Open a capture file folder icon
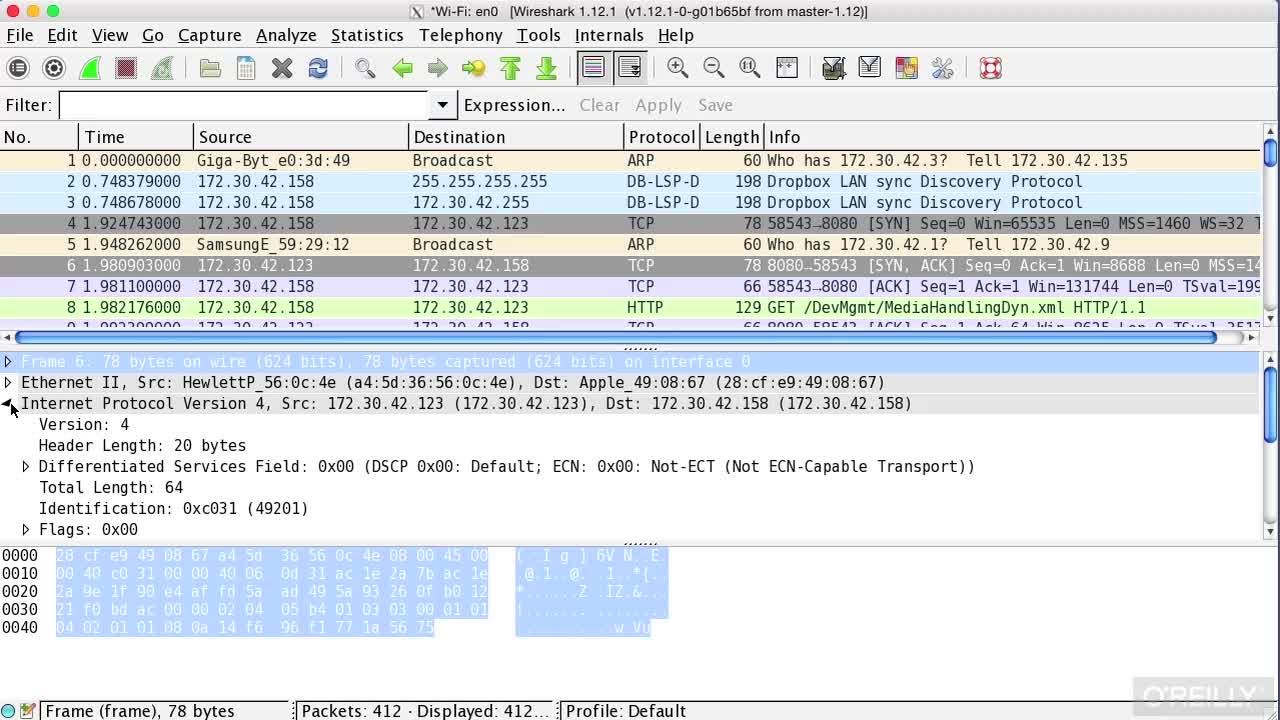 [x=210, y=68]
